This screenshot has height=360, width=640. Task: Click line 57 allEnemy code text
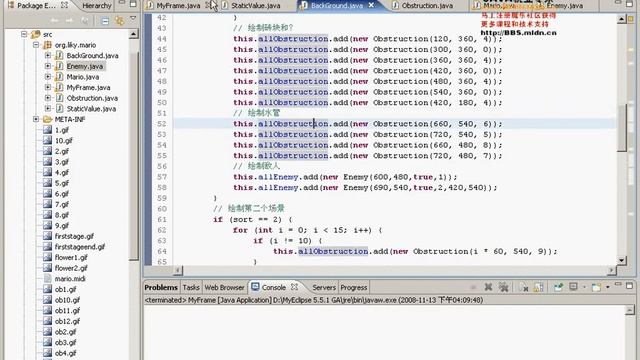[x=345, y=177]
